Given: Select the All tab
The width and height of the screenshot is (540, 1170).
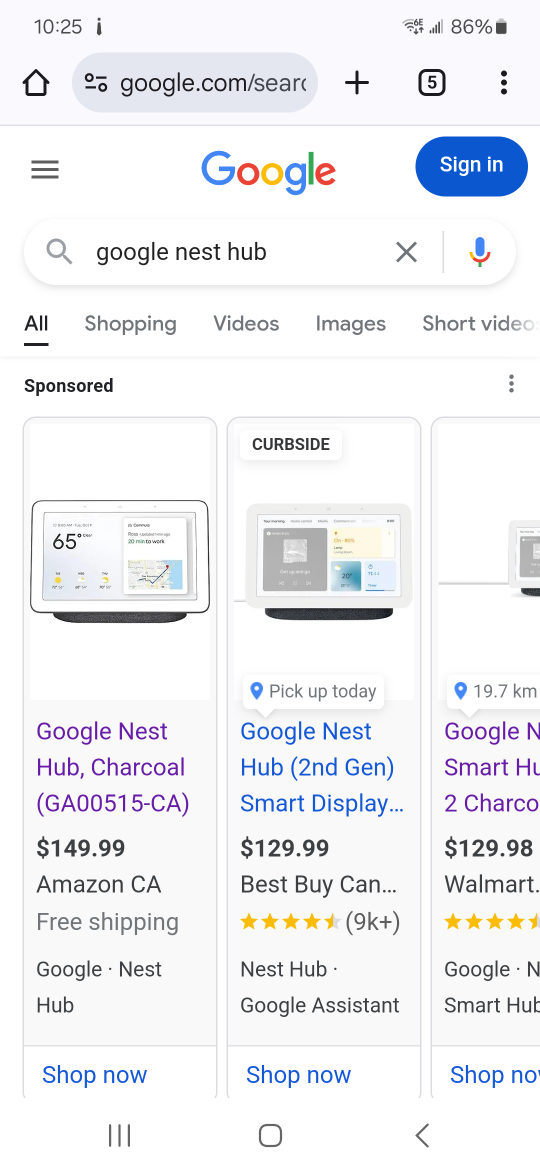Looking at the screenshot, I should [36, 324].
